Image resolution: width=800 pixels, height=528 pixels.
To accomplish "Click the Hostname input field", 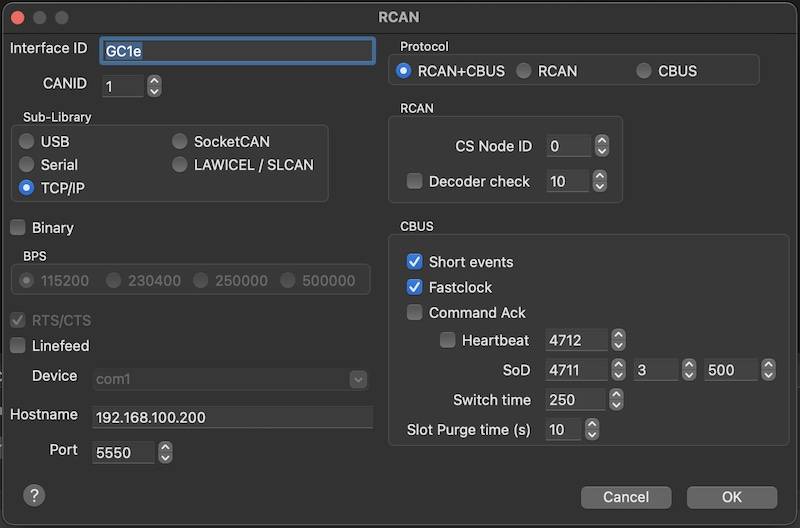I will [232, 417].
